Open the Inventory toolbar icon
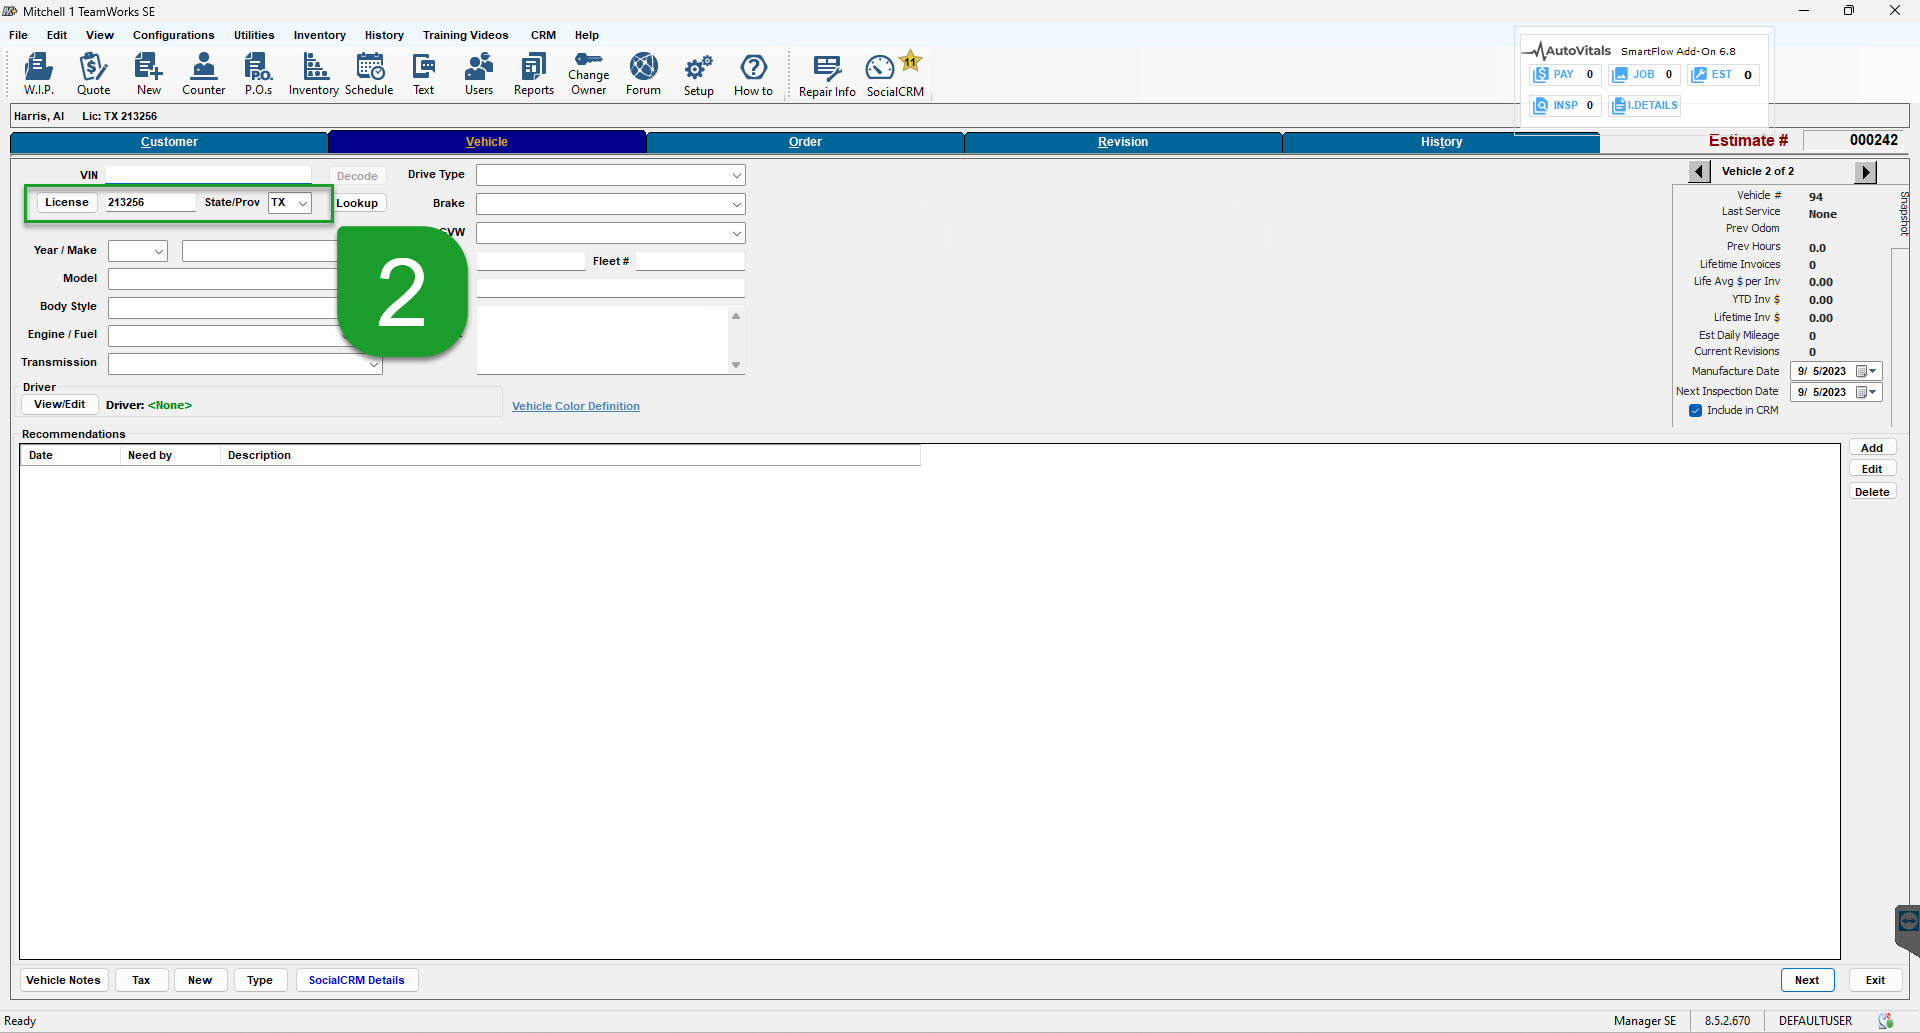This screenshot has height=1033, width=1920. pos(314,74)
